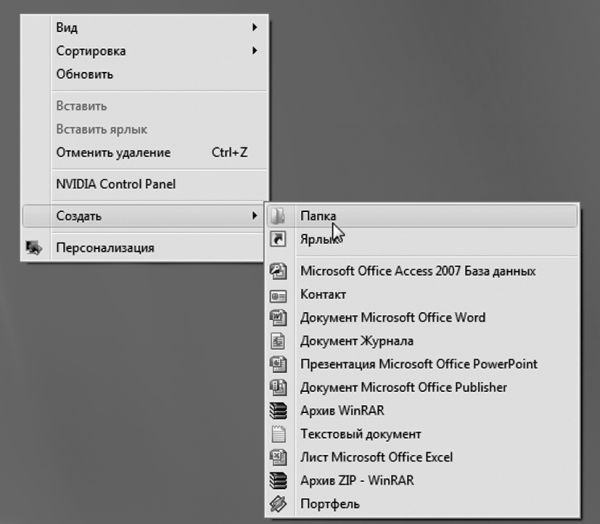Click the folder icon next to Папка
The image size is (600, 524).
pos(279,216)
